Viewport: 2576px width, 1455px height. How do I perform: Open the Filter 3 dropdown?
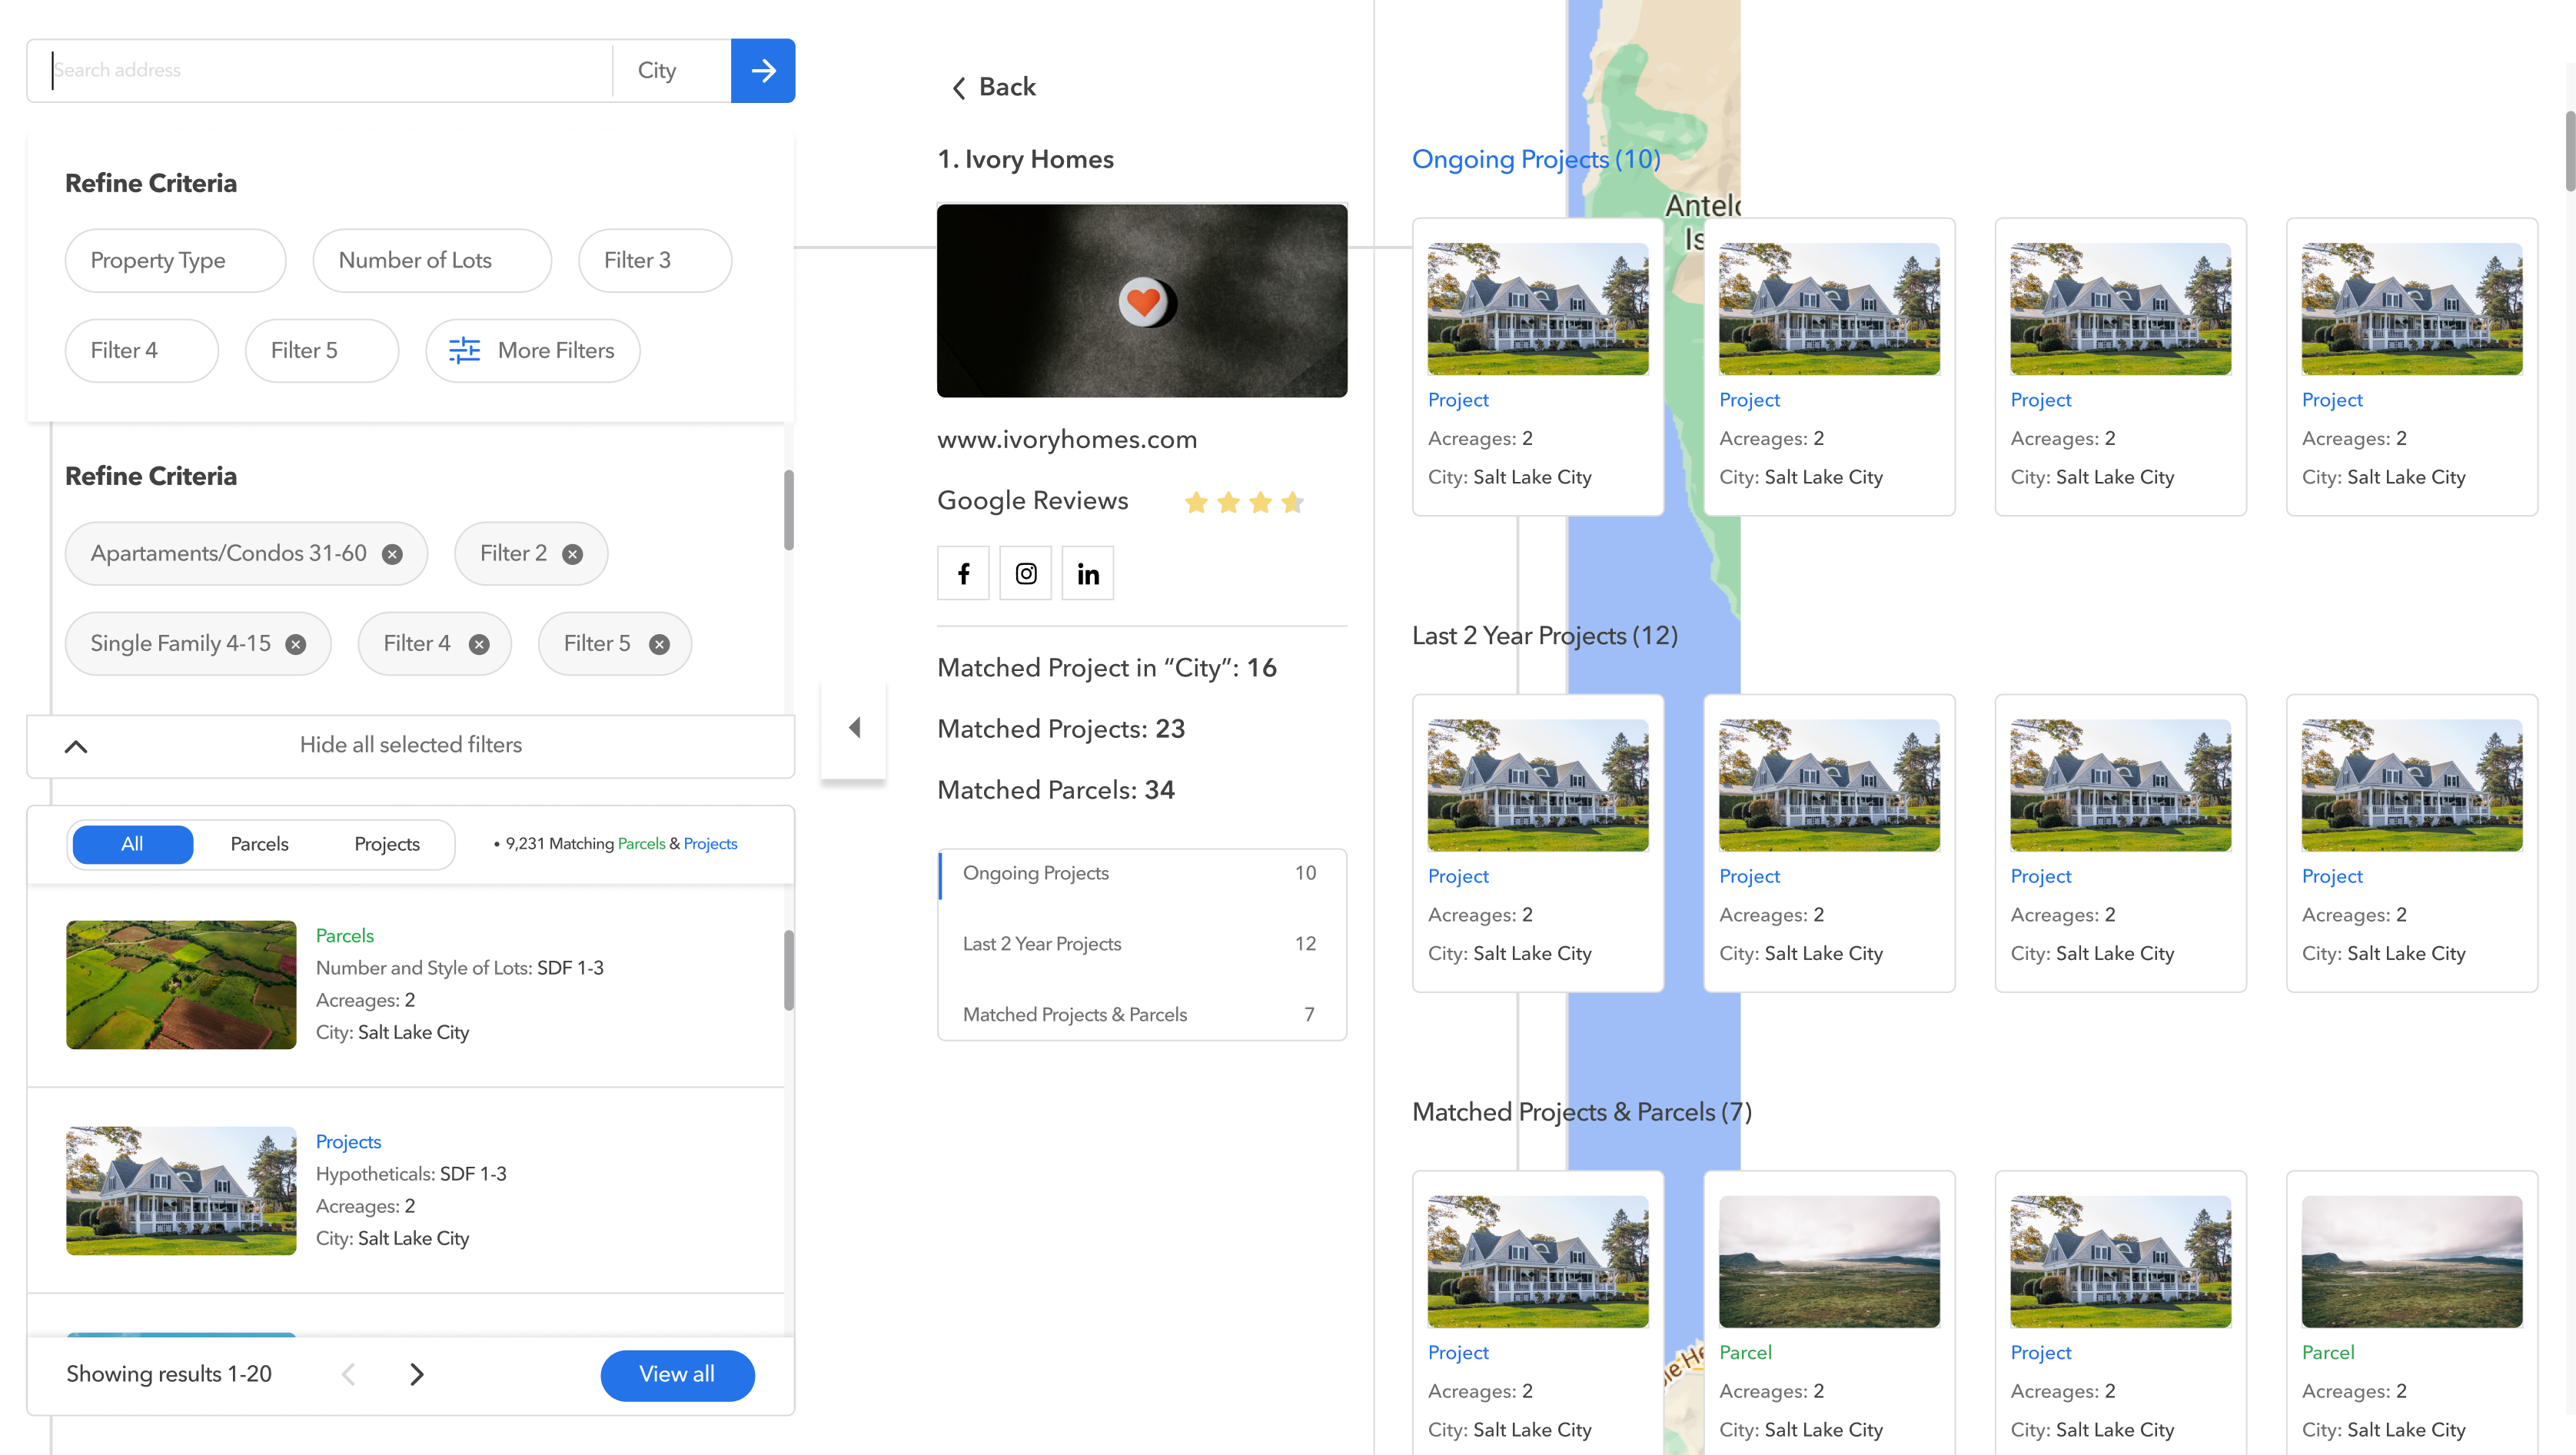point(655,260)
